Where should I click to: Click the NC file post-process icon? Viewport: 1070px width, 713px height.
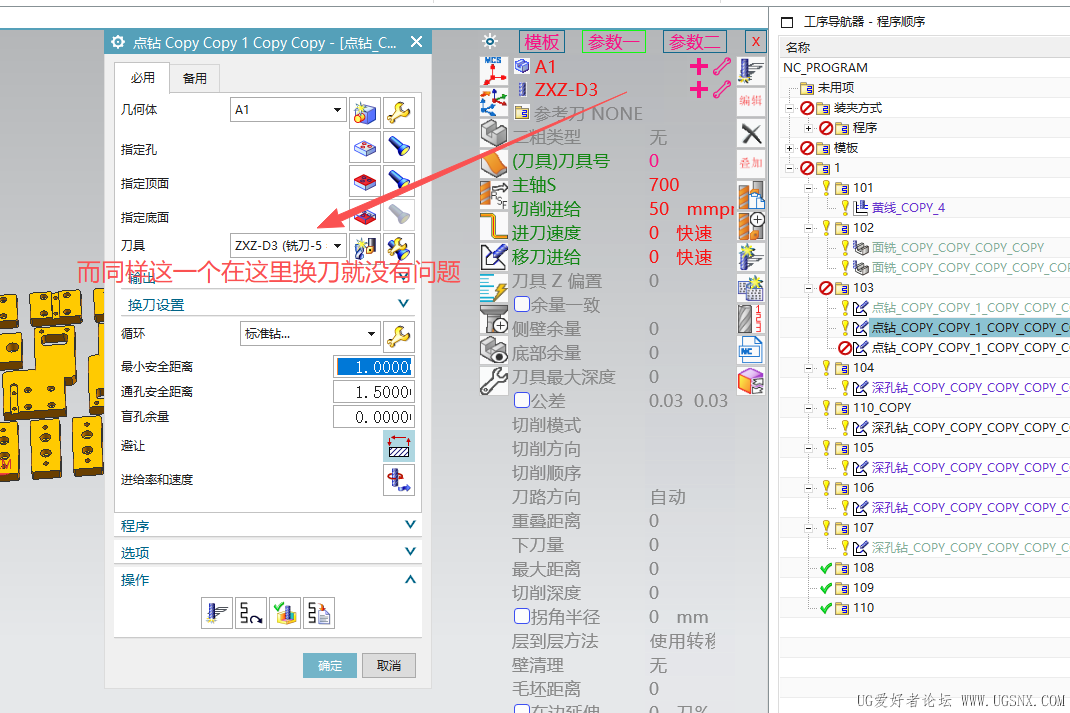pos(751,351)
